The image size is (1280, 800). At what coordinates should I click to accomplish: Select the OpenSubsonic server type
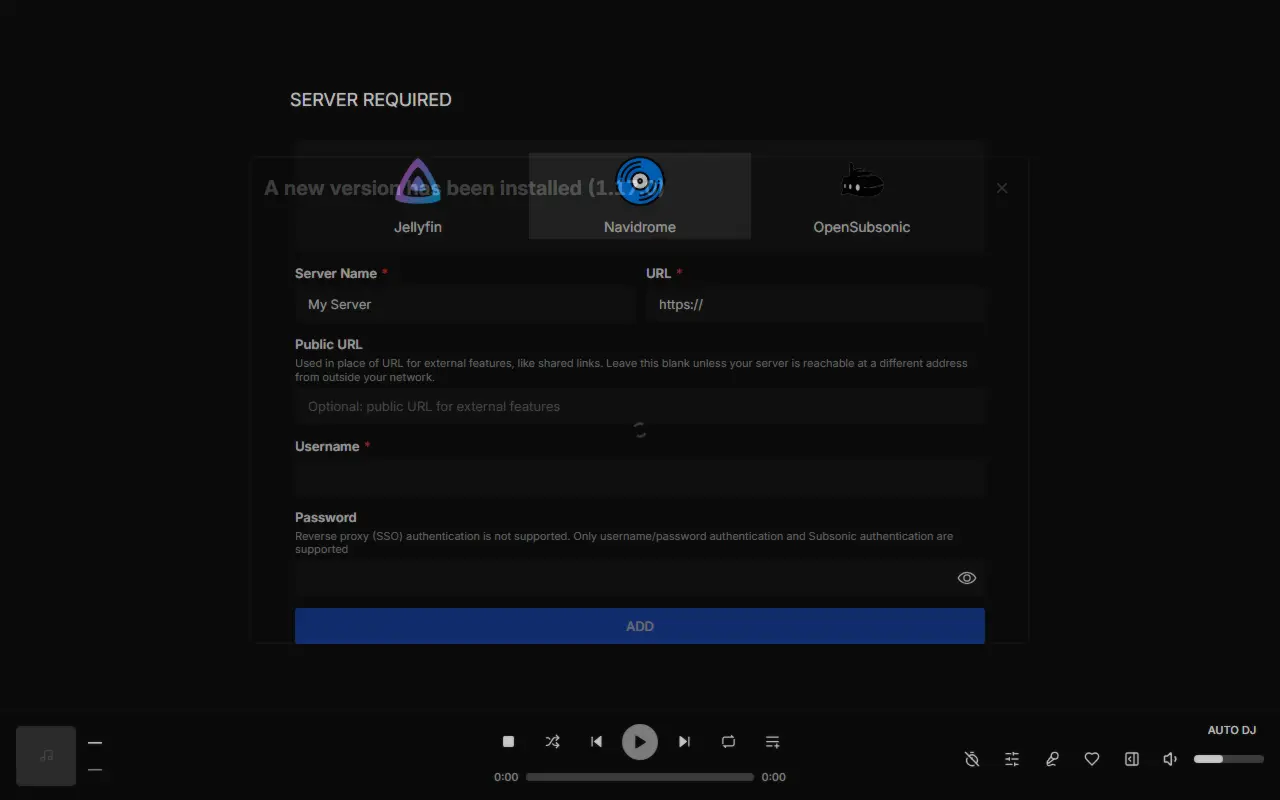[862, 196]
